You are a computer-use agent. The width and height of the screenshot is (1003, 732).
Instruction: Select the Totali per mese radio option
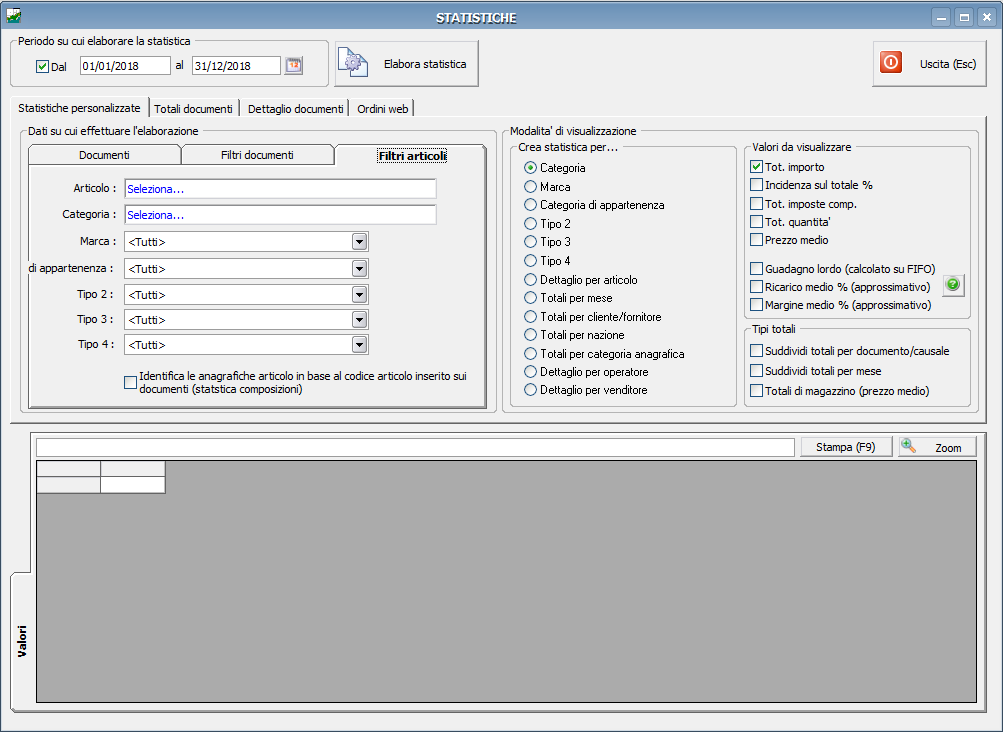(530, 298)
